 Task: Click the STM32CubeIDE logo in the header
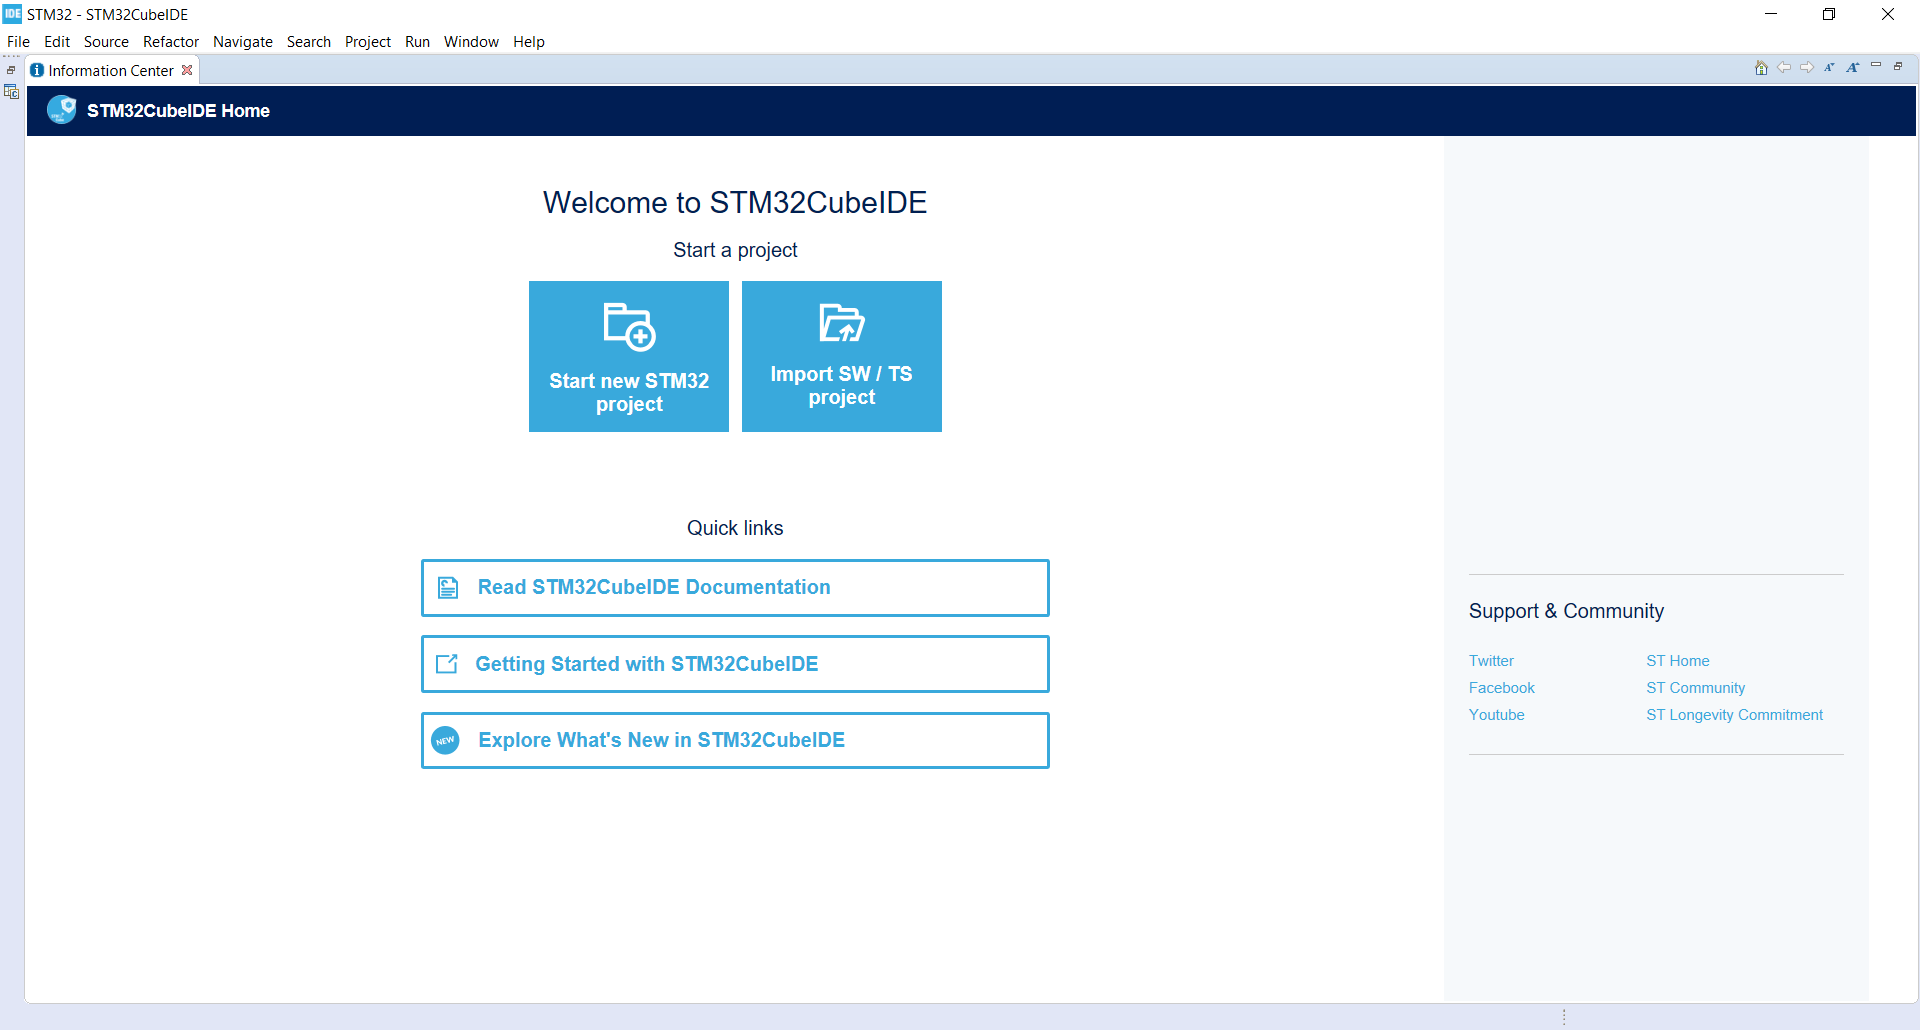(62, 110)
